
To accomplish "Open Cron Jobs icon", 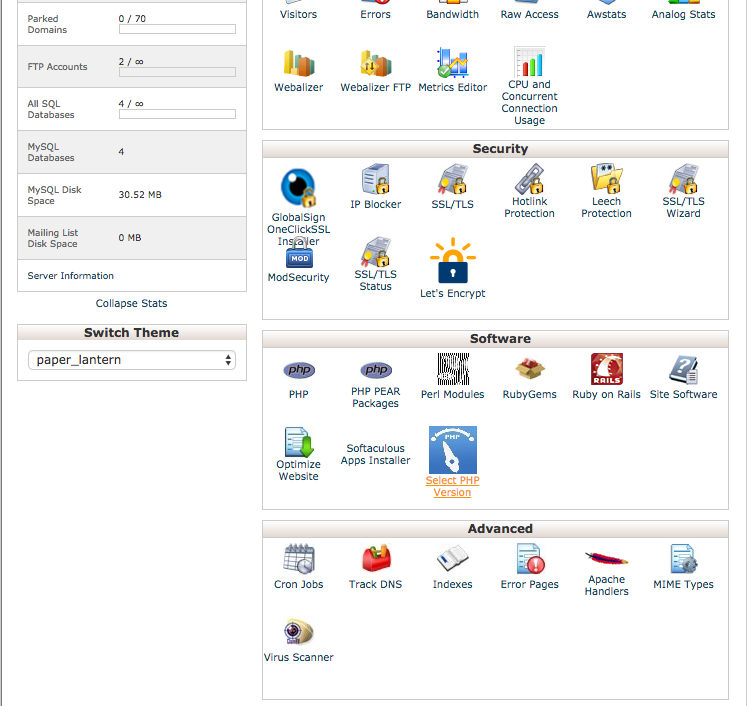I will click(x=299, y=558).
